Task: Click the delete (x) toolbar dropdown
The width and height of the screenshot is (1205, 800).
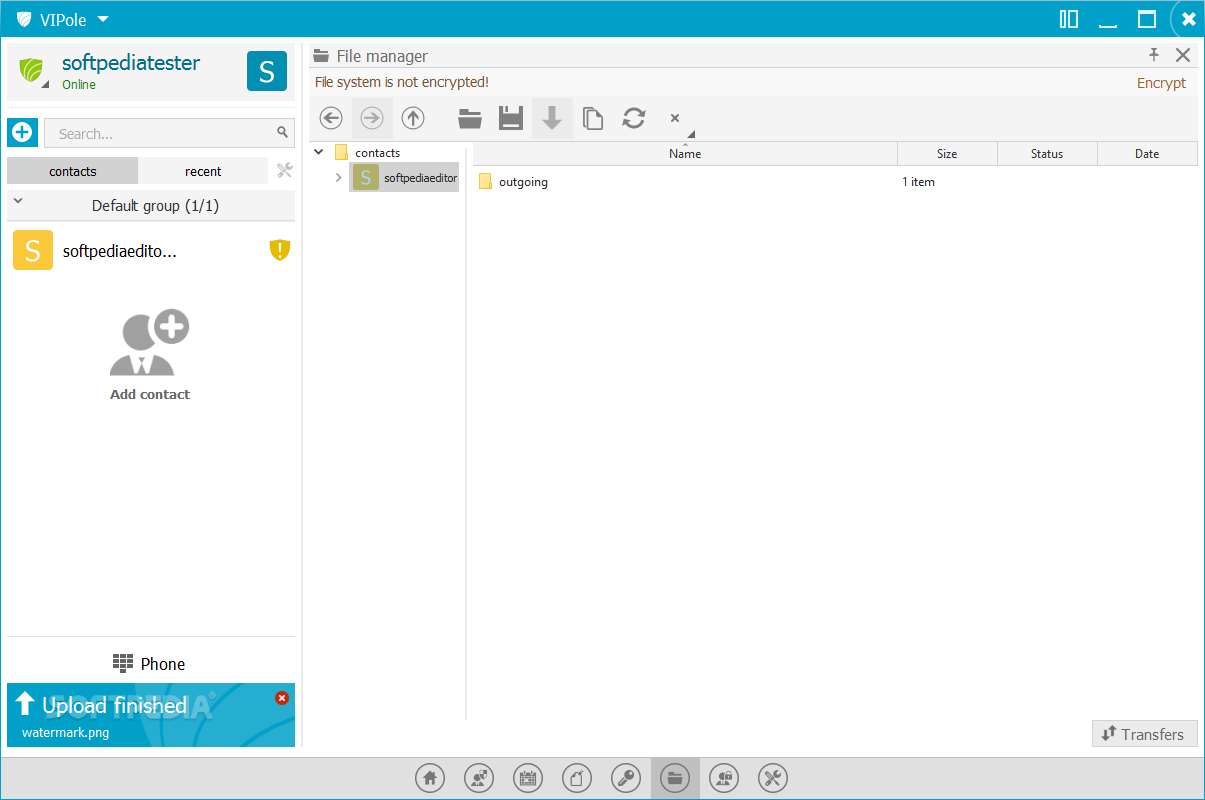Action: coord(676,118)
